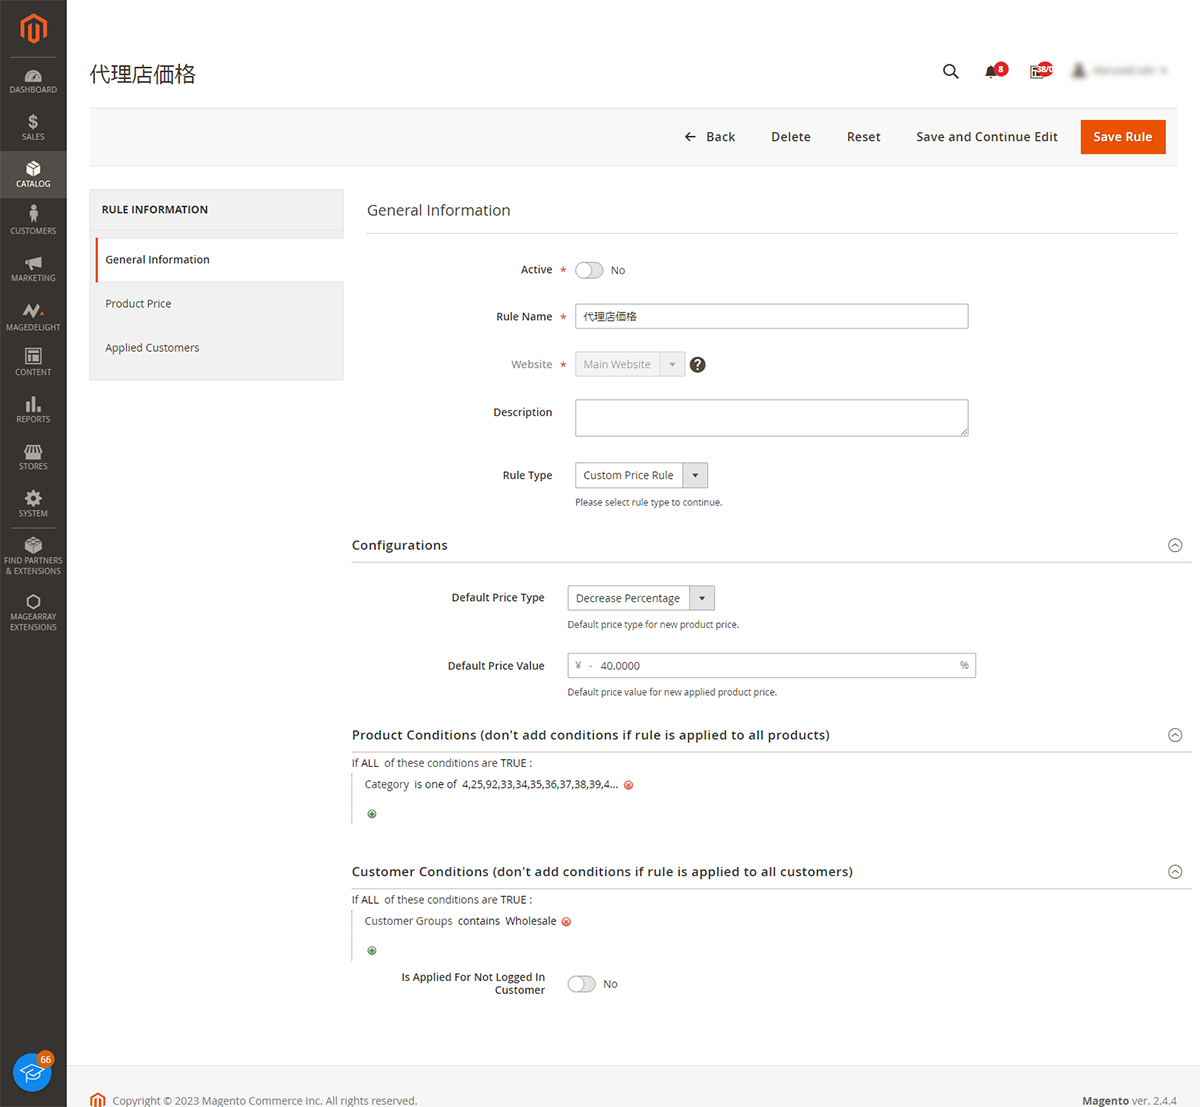Click the Delete button

(x=791, y=137)
